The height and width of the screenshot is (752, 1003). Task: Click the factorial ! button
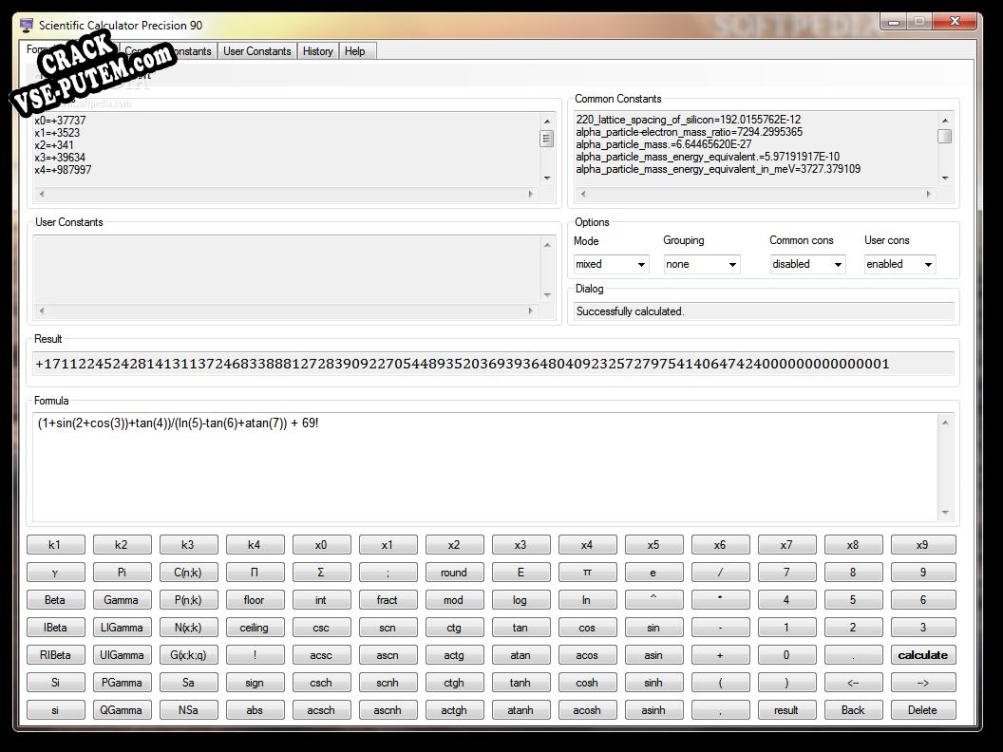[254, 655]
